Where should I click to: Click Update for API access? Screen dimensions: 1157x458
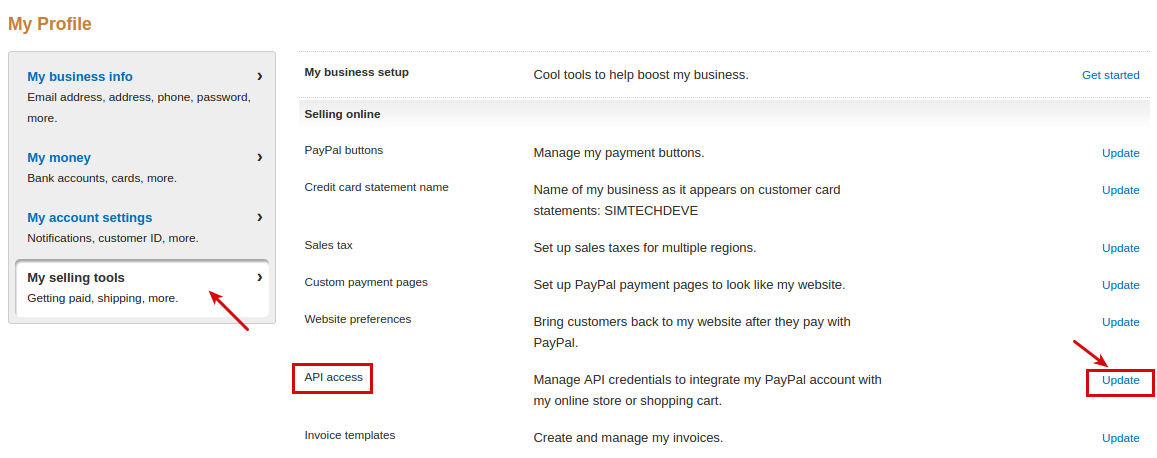click(1120, 381)
